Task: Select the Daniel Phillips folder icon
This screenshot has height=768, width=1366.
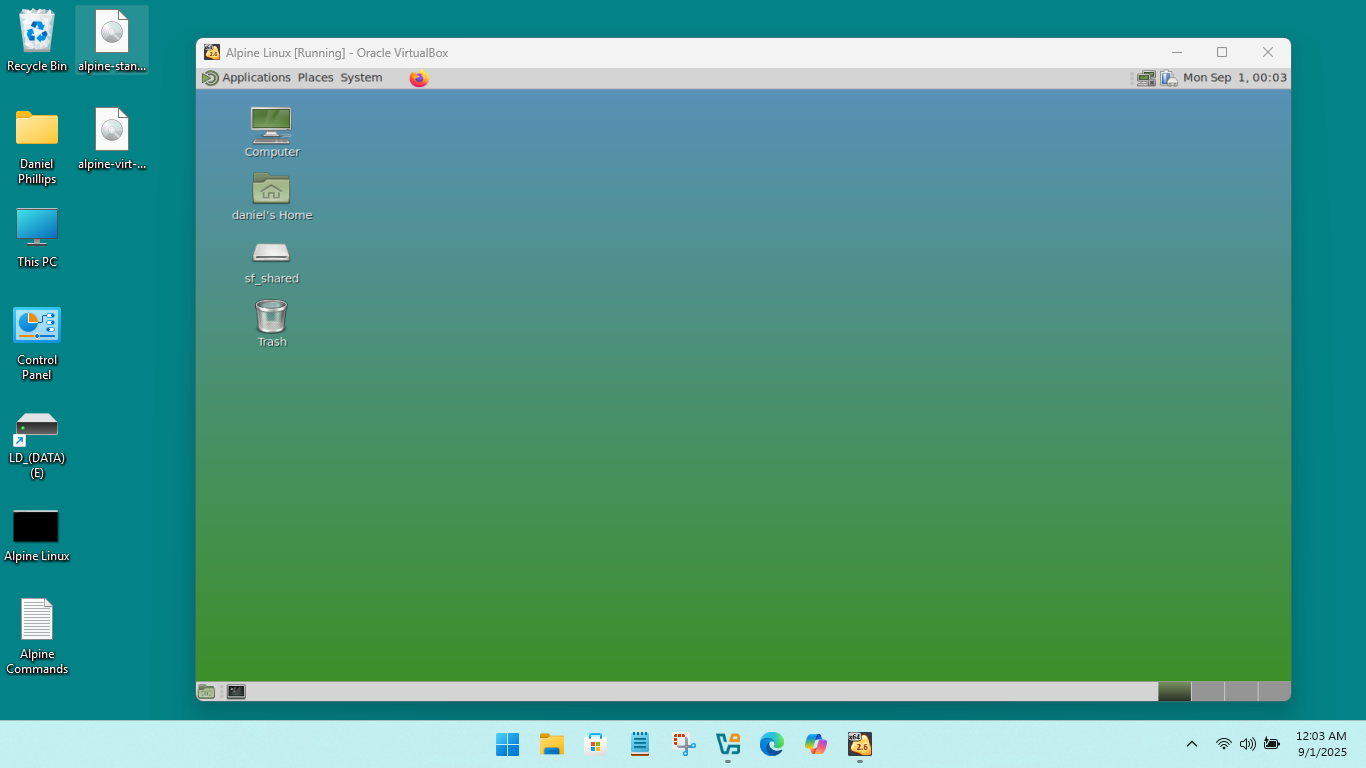Action: pyautogui.click(x=37, y=147)
